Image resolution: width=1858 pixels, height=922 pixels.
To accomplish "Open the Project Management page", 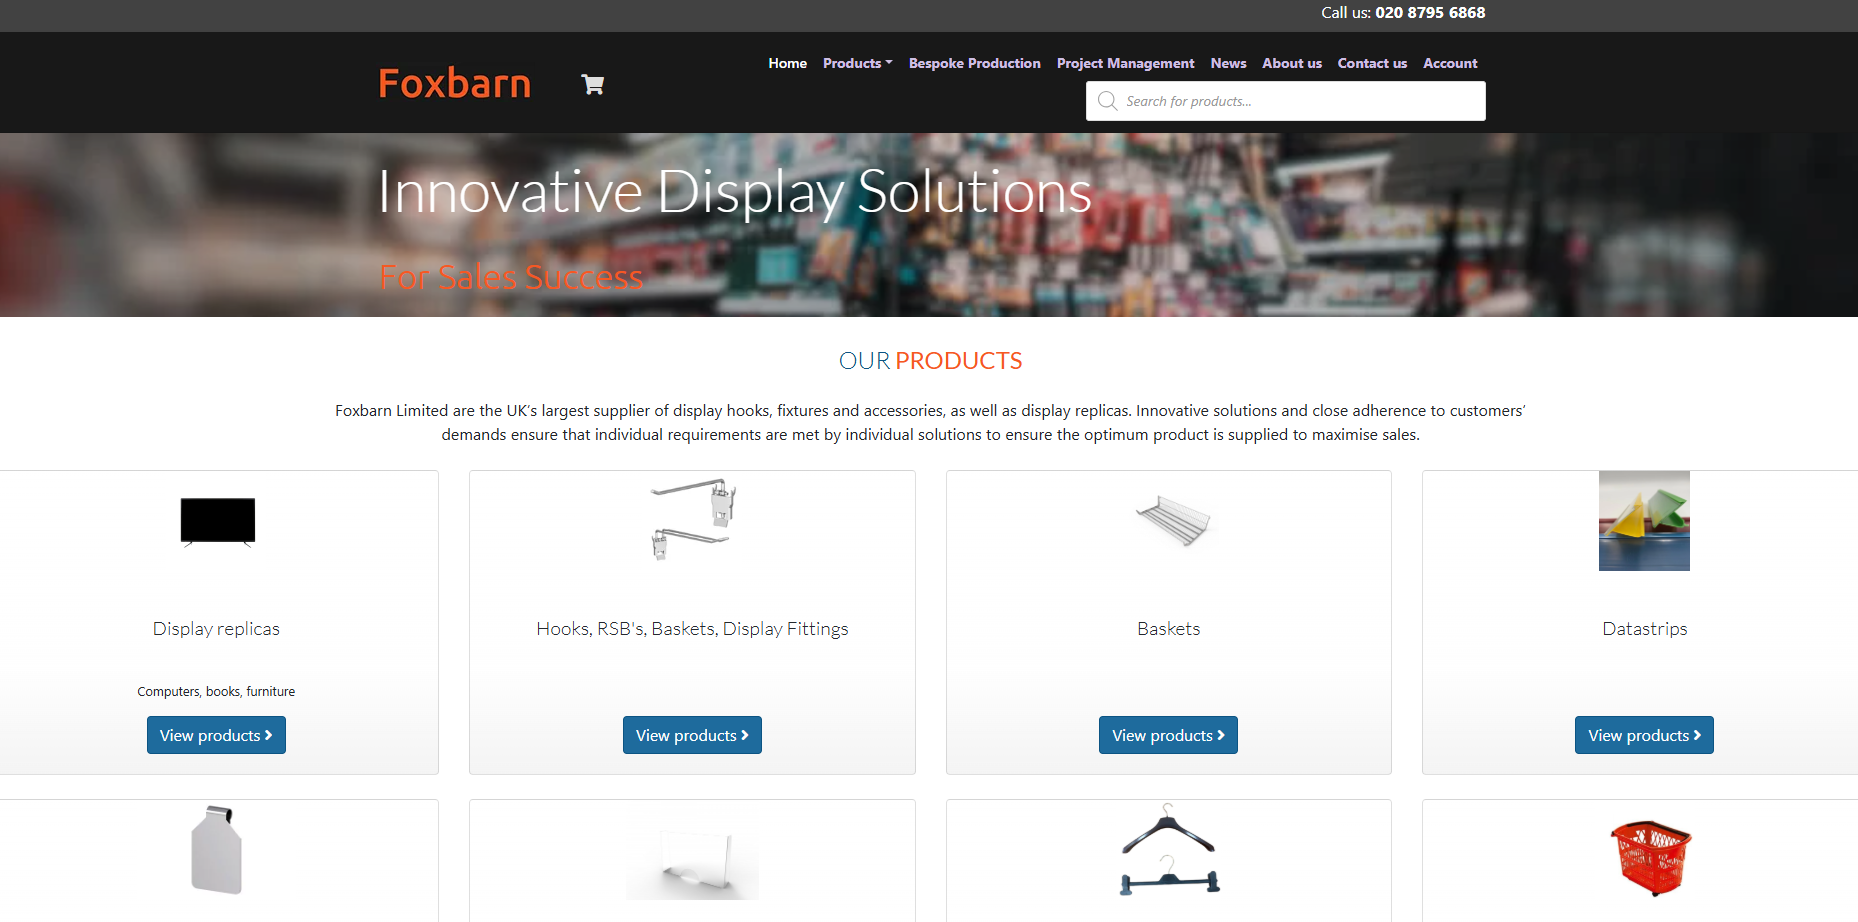I will [x=1125, y=63].
